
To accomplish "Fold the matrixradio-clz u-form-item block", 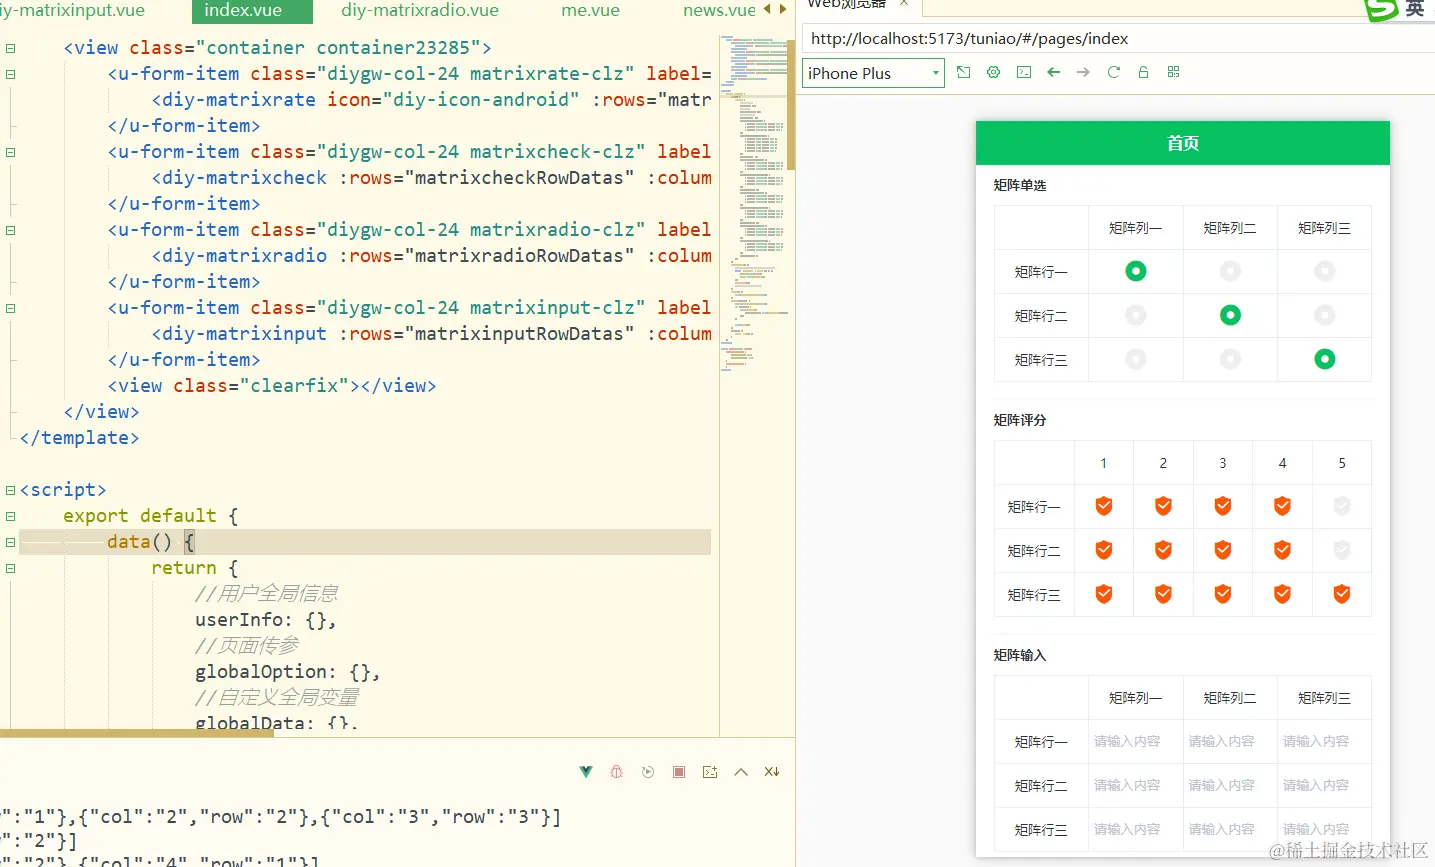I will pyautogui.click(x=10, y=230).
